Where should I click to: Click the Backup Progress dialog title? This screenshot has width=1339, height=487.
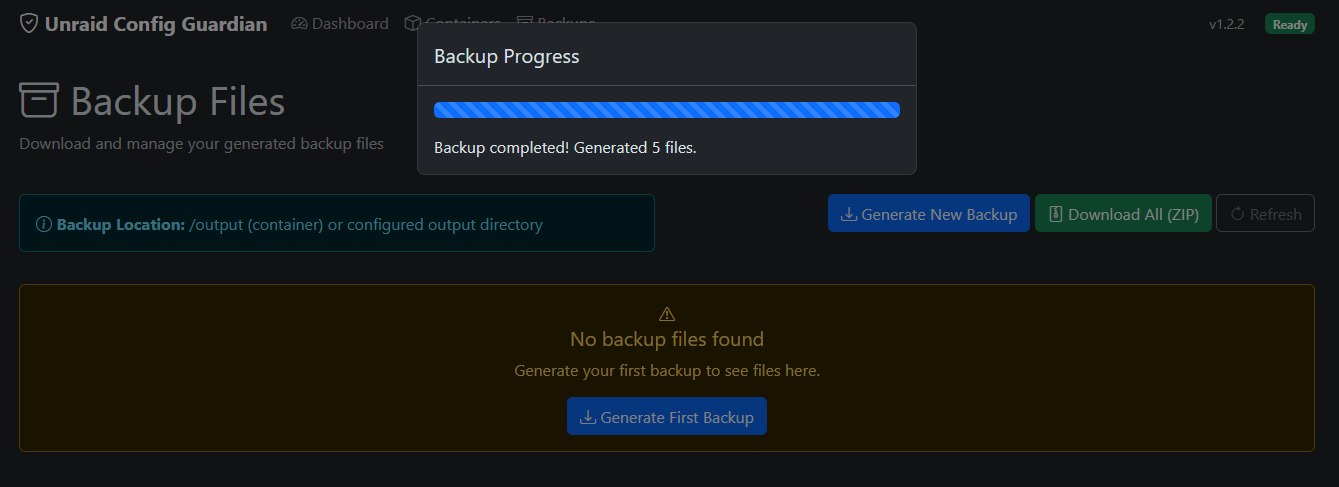pyautogui.click(x=507, y=56)
